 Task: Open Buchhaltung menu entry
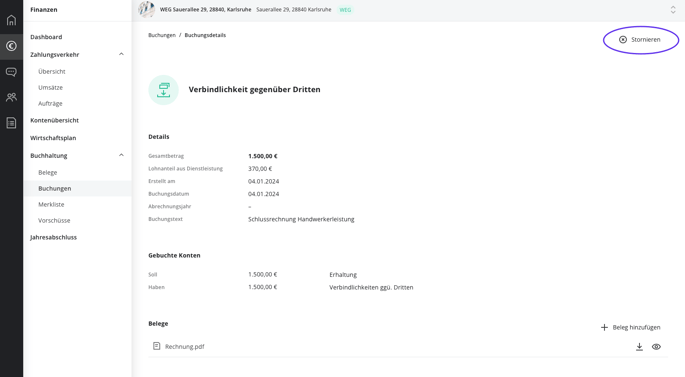(x=48, y=156)
